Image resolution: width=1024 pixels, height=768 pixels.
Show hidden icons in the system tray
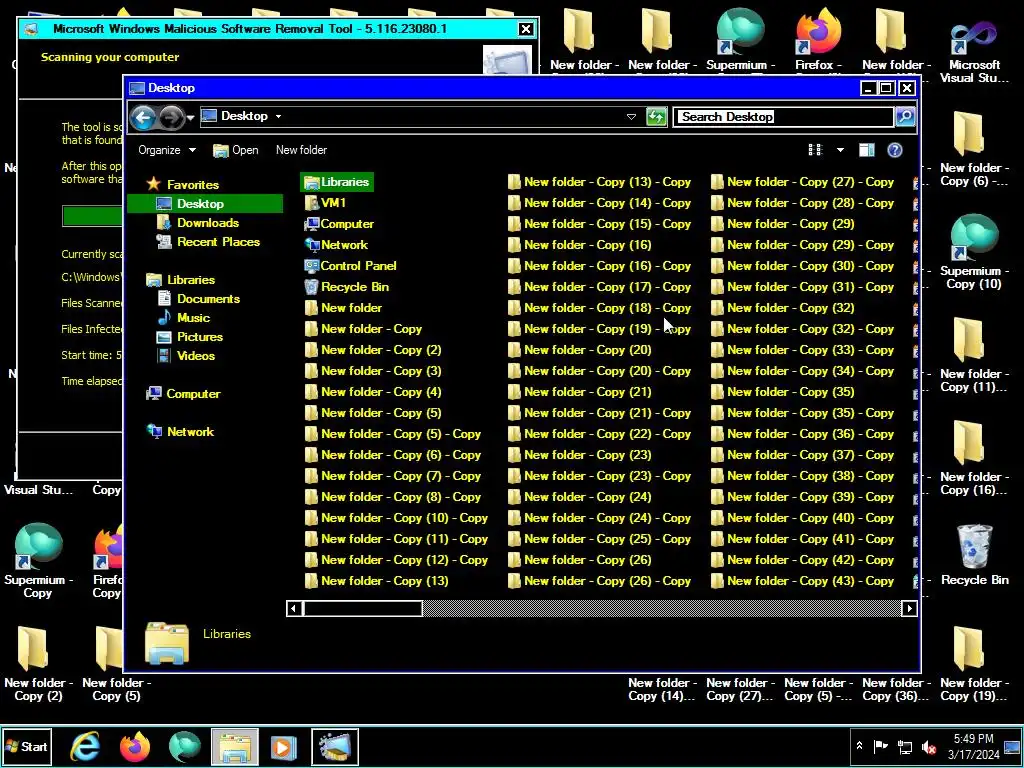pos(859,746)
